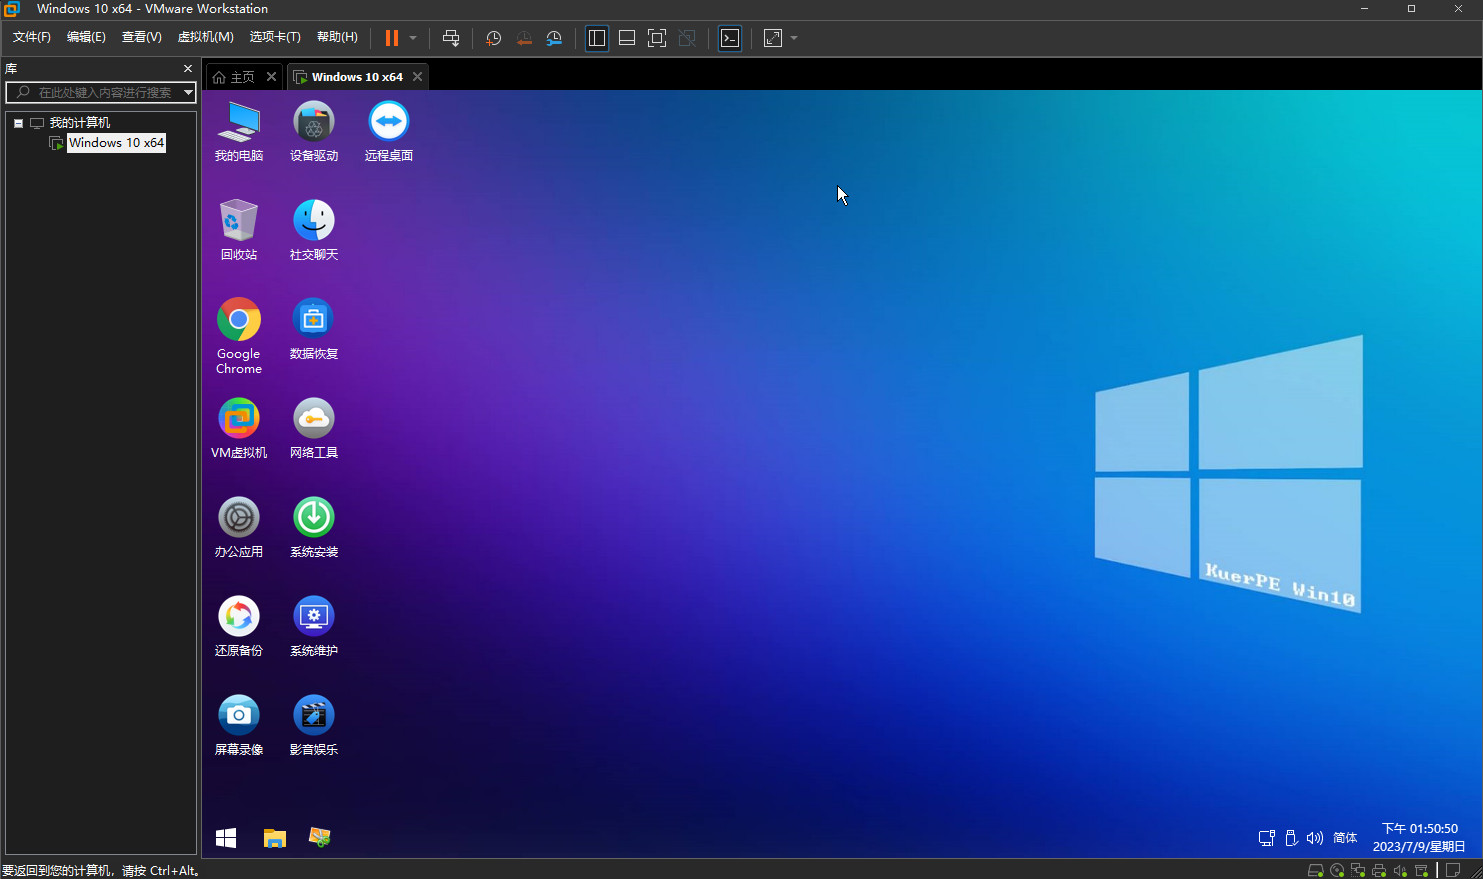Collapse the 我的计算机 tree node
Screen dimensions: 1483x879
click(18, 123)
